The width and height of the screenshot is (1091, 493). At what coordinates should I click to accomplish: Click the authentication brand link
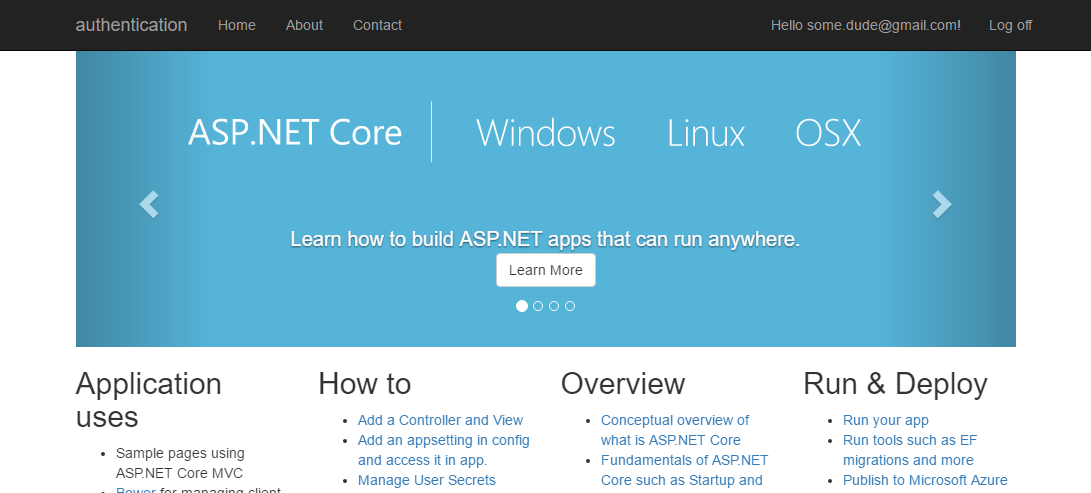point(131,25)
